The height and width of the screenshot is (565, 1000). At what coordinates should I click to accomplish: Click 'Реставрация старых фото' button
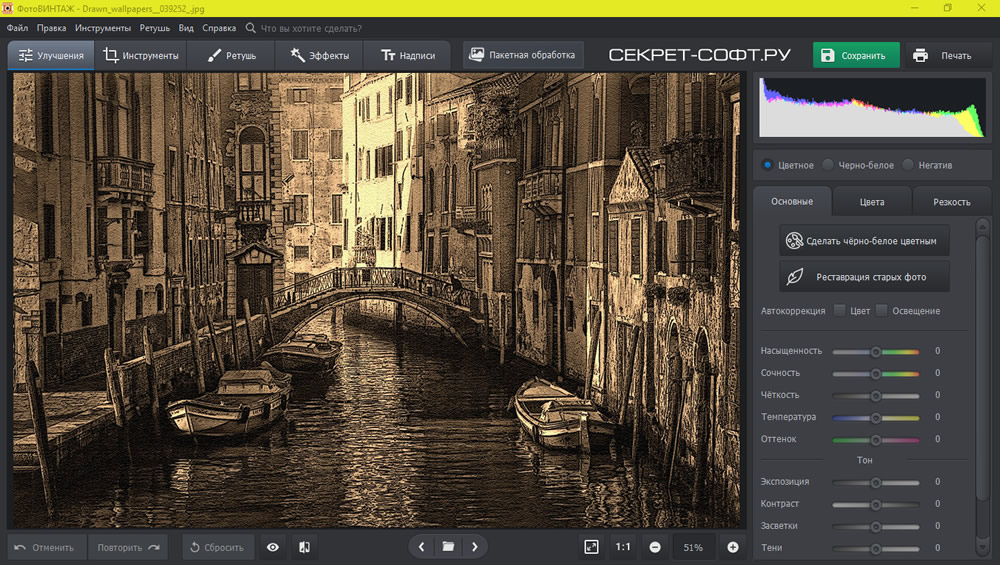click(864, 277)
